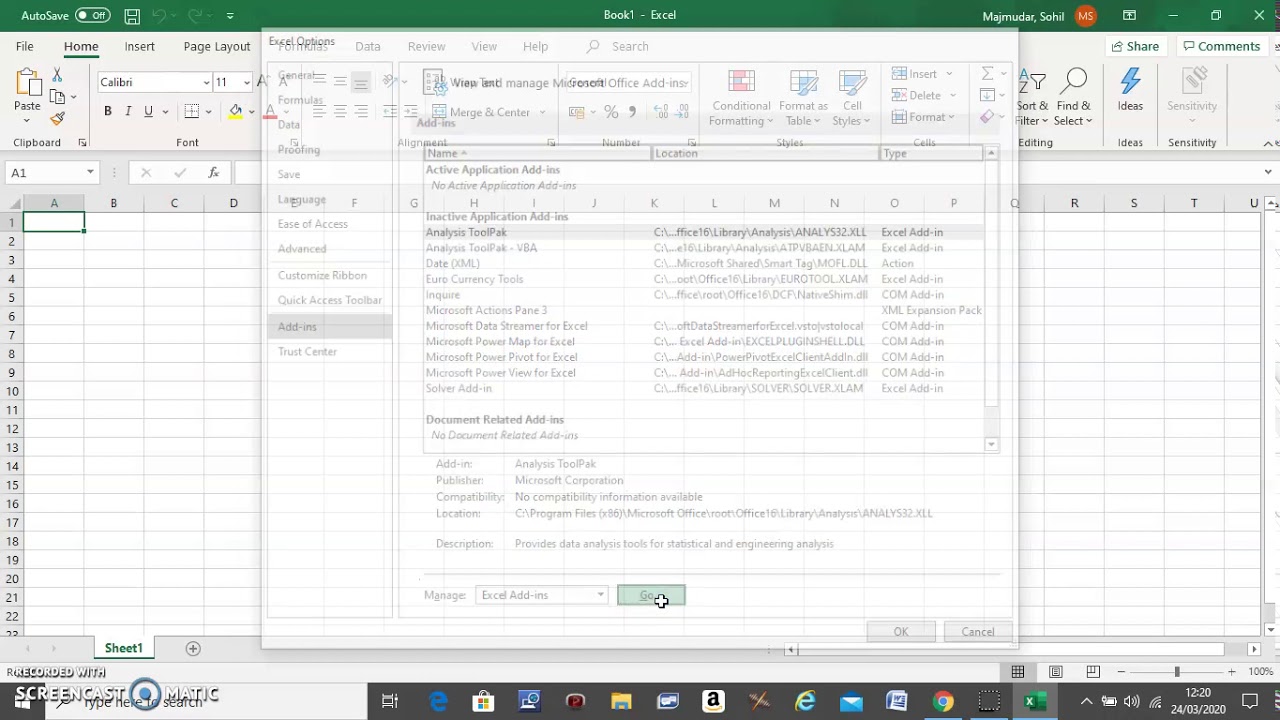Toggle Bold formatting
Screen dimensions: 1280x720
click(108, 111)
